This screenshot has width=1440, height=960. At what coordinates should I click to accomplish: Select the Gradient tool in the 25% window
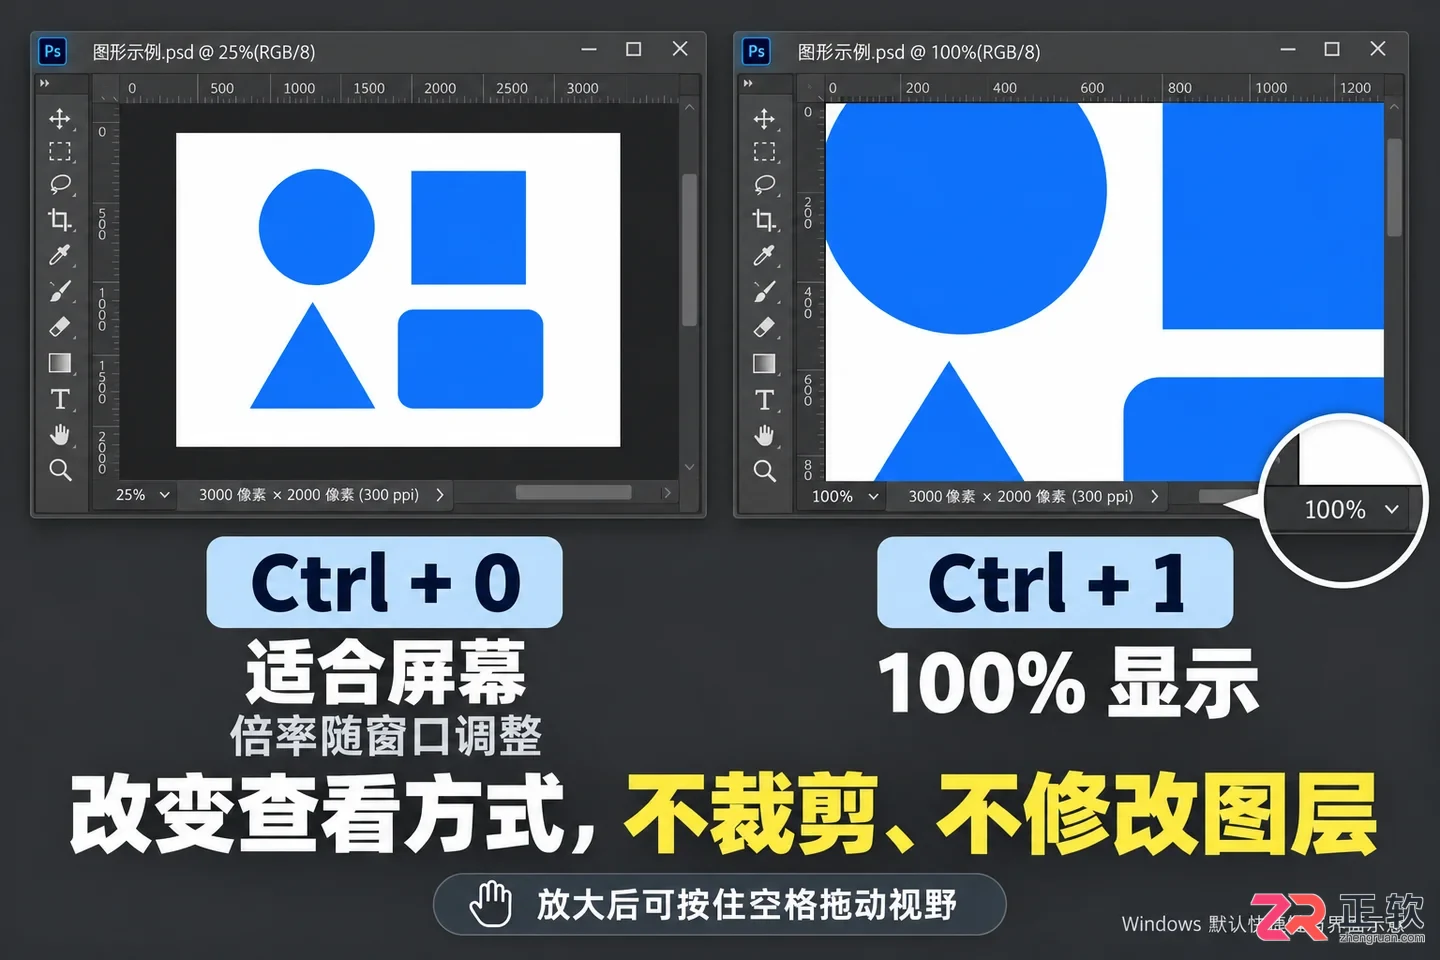(60, 363)
